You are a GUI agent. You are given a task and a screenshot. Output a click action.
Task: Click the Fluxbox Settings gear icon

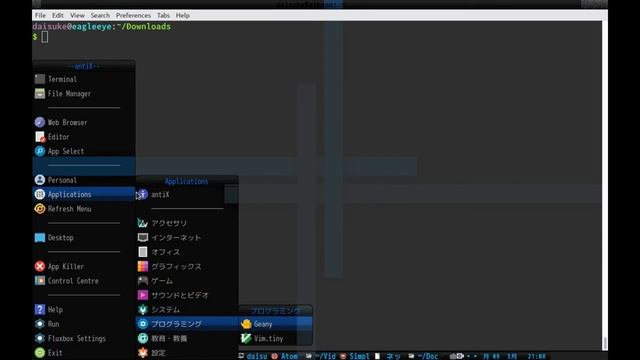(x=40, y=338)
